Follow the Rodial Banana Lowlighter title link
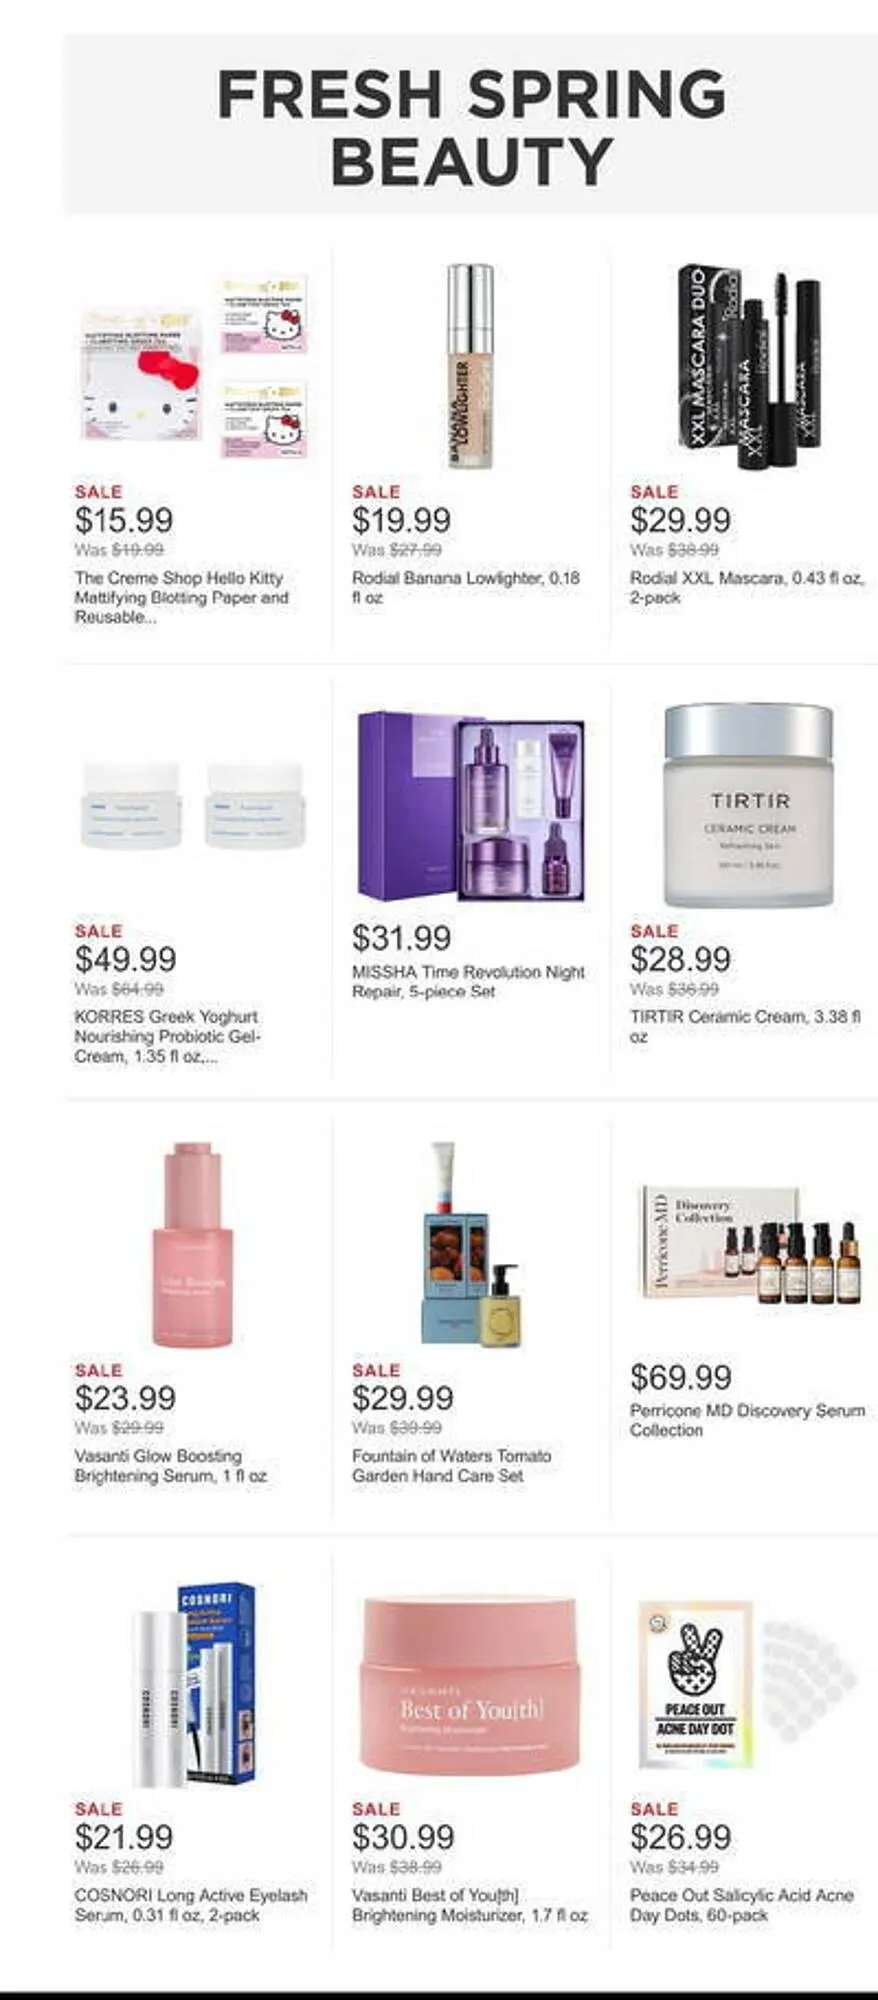The height and width of the screenshot is (2000, 878). tap(466, 588)
